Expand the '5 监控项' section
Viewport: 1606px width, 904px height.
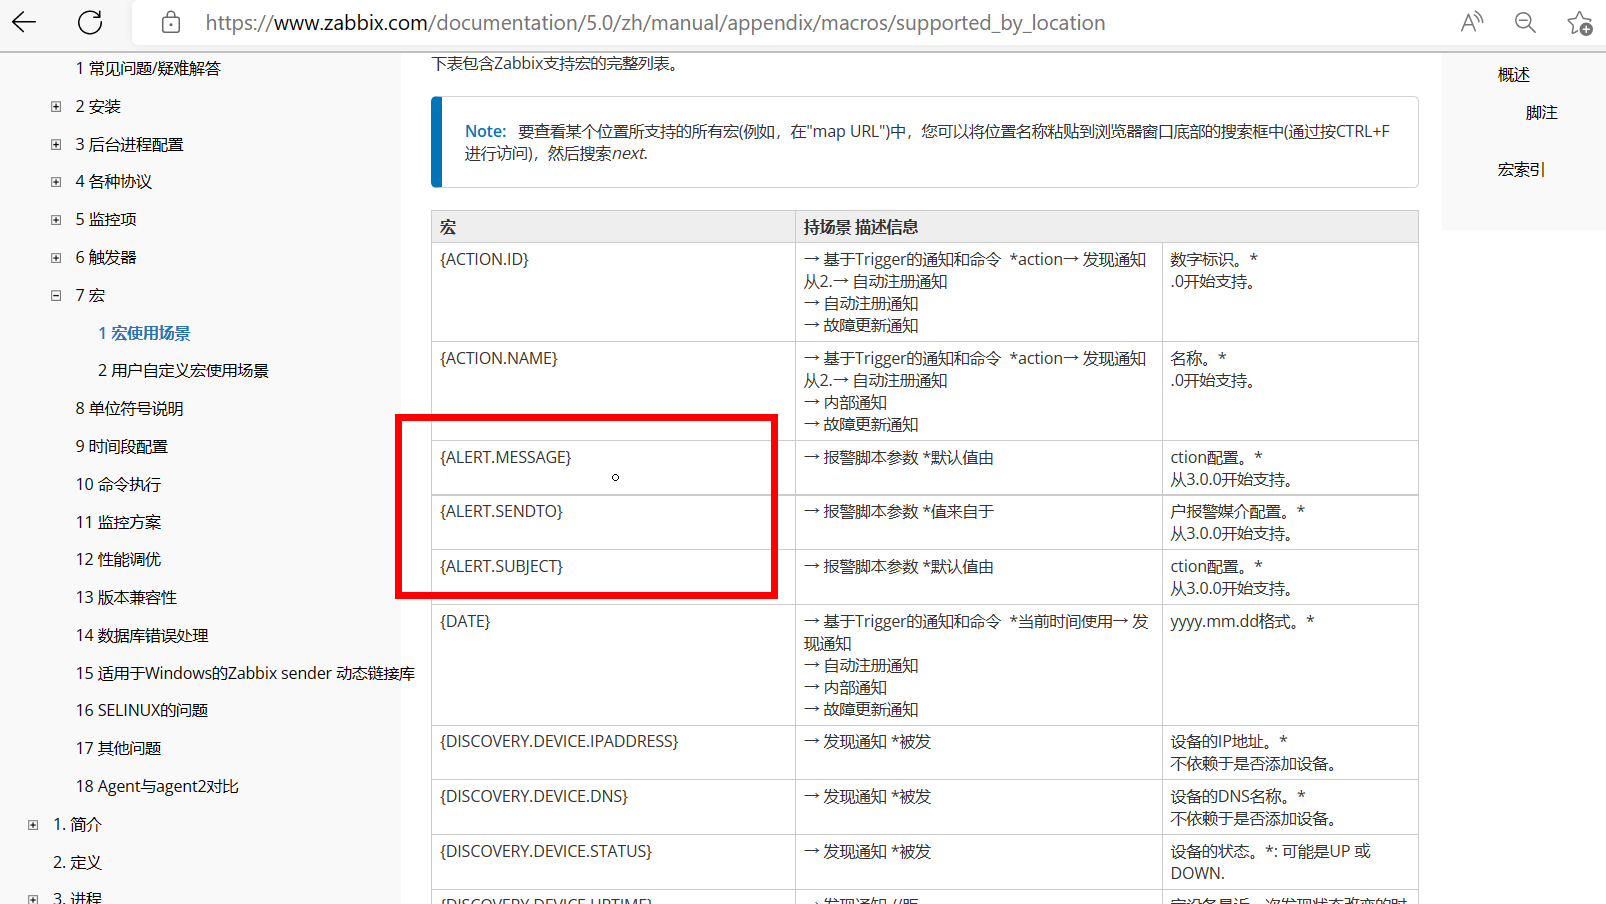[x=56, y=220]
